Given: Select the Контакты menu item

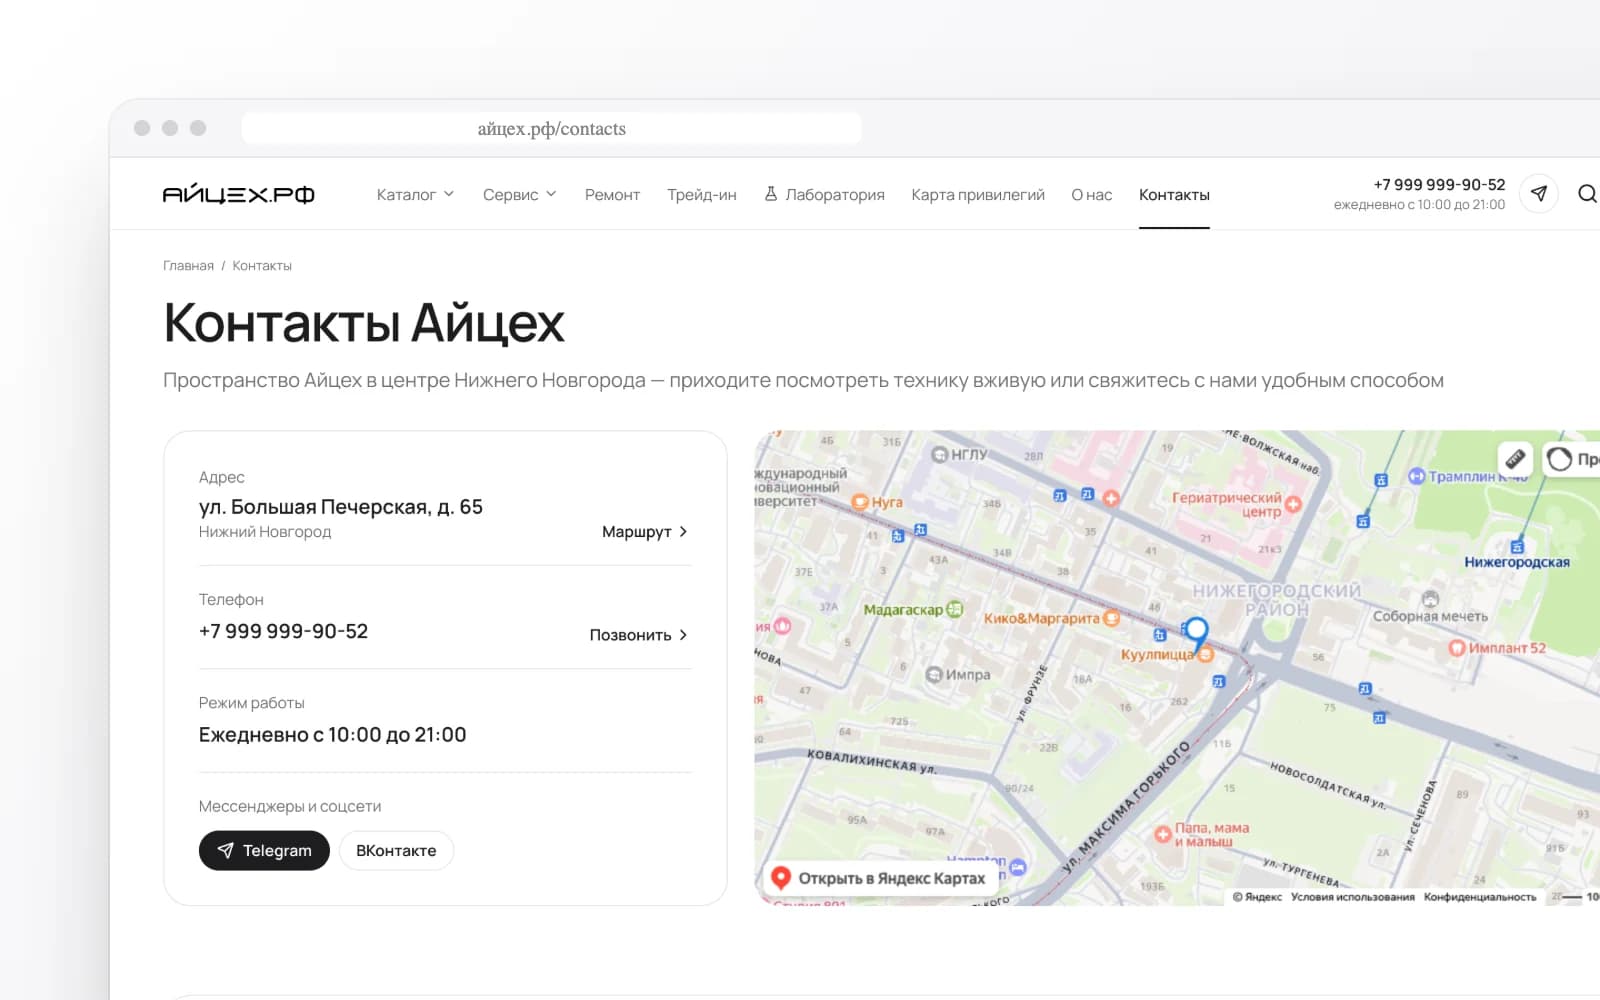Looking at the screenshot, I should [1174, 194].
